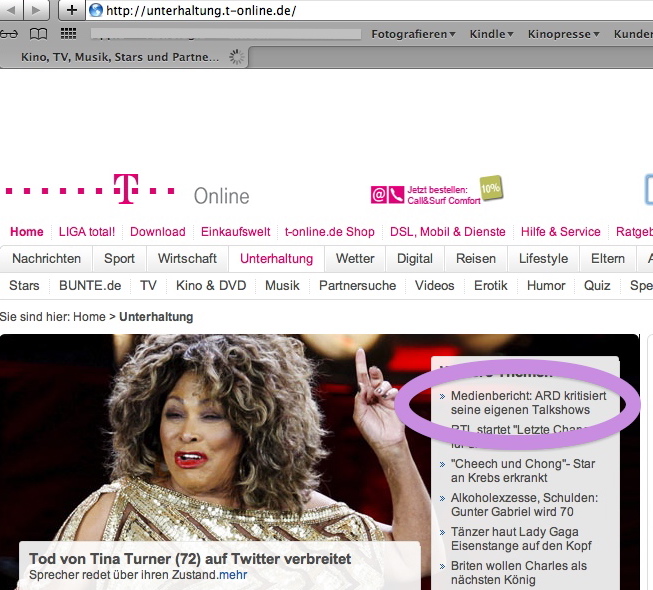The width and height of the screenshot is (653, 590).
Task: Open the Humor subsection
Action: click(x=546, y=286)
